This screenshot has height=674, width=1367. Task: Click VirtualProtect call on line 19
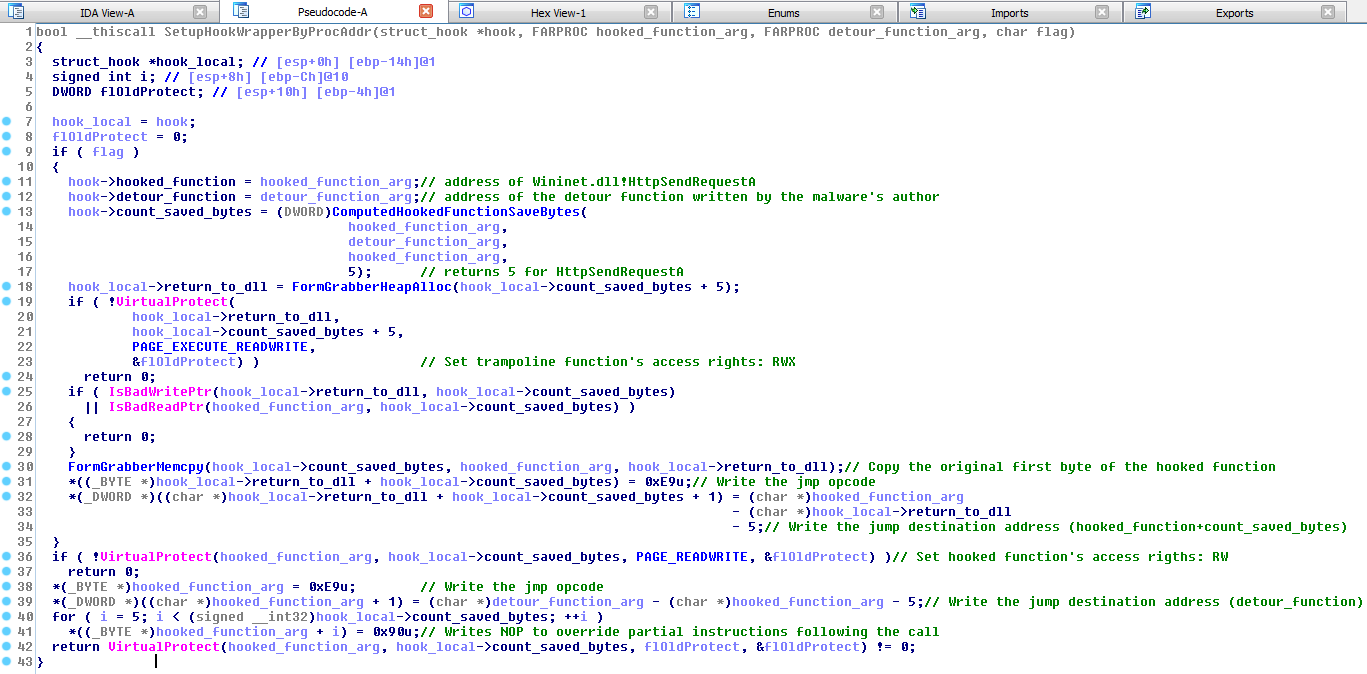(172, 302)
